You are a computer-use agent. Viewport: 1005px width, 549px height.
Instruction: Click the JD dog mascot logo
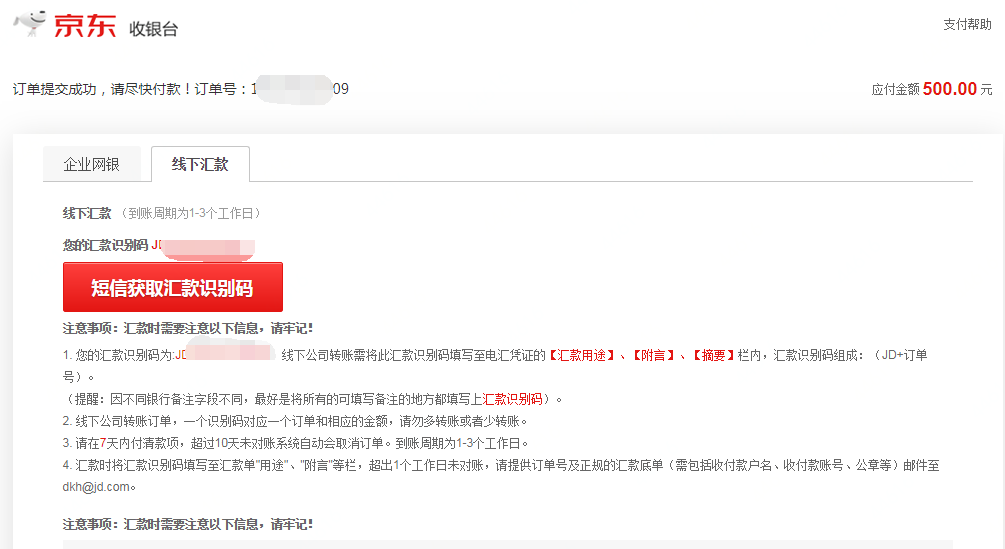pos(30,23)
